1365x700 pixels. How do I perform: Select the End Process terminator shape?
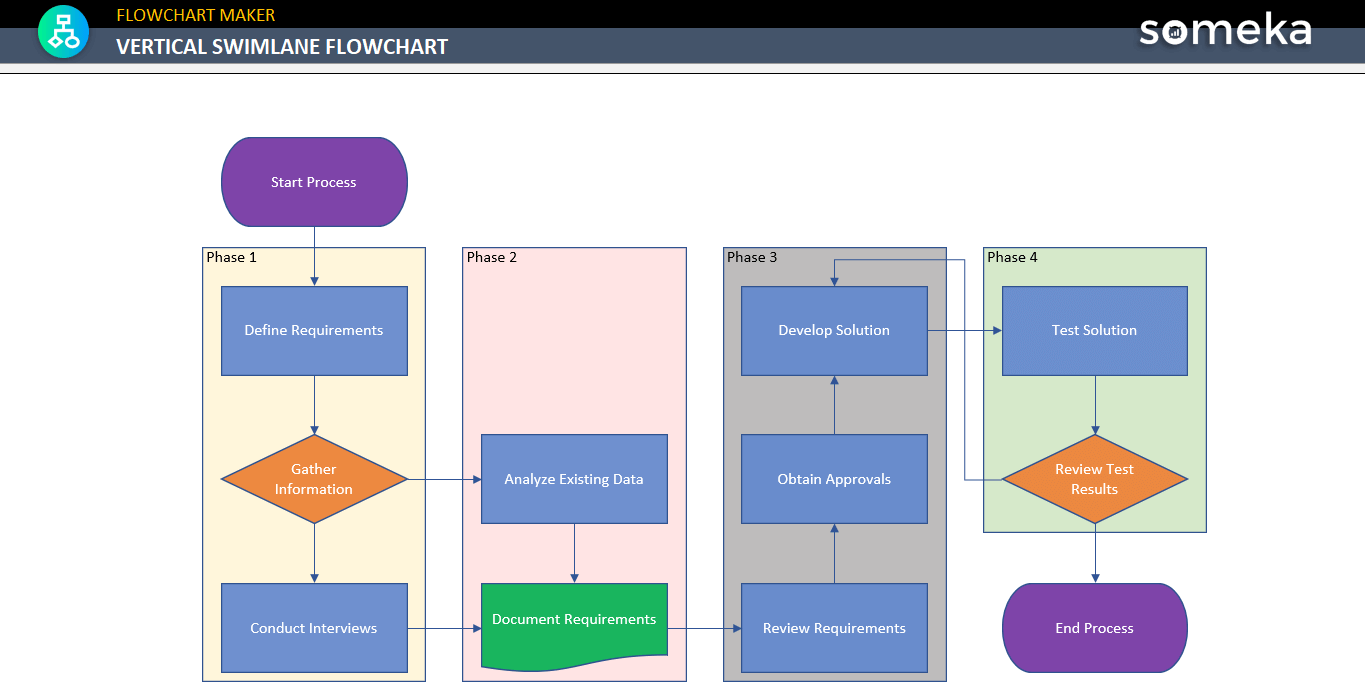point(1094,628)
